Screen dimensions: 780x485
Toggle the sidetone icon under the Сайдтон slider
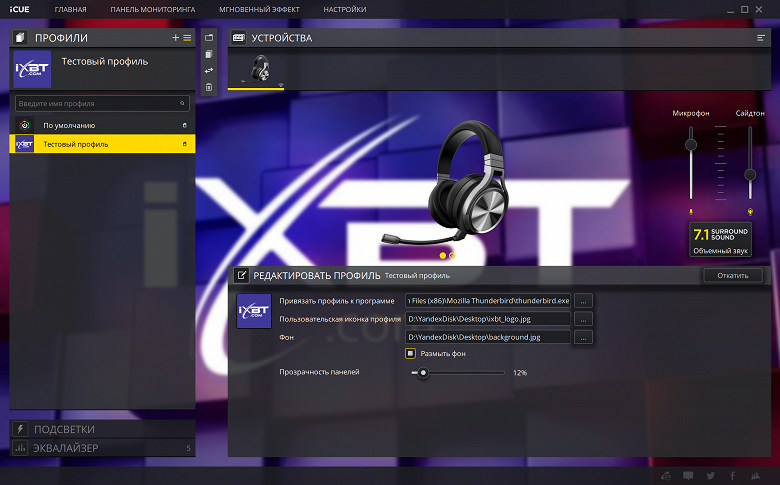(x=750, y=212)
